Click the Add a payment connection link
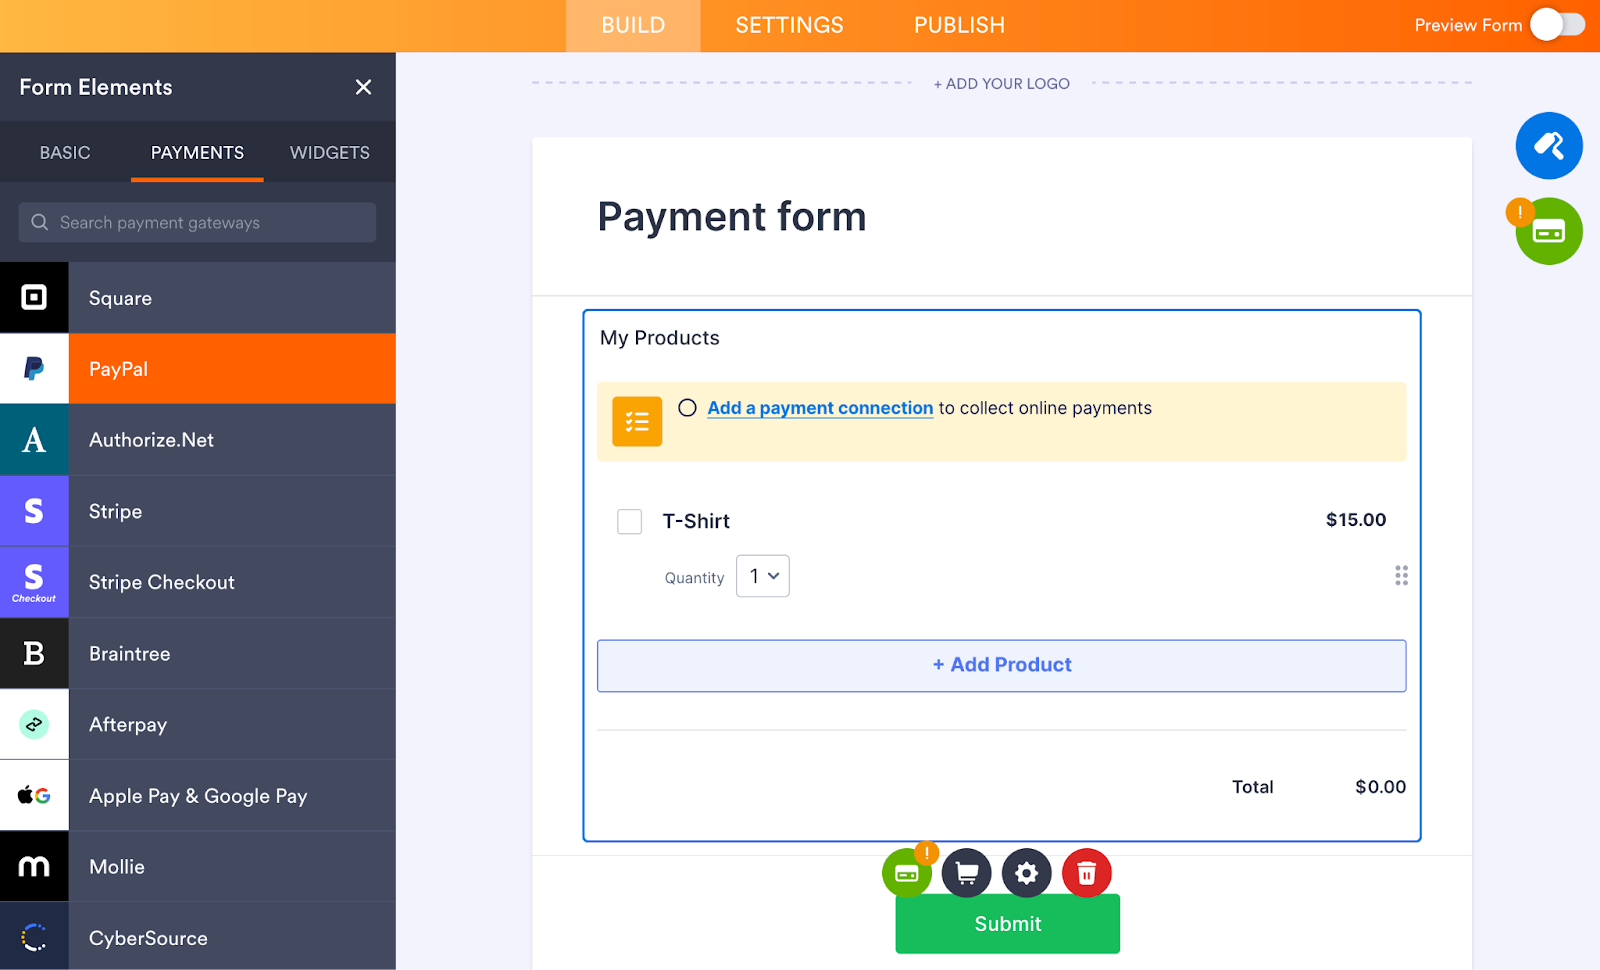This screenshot has height=970, width=1600. click(x=819, y=407)
